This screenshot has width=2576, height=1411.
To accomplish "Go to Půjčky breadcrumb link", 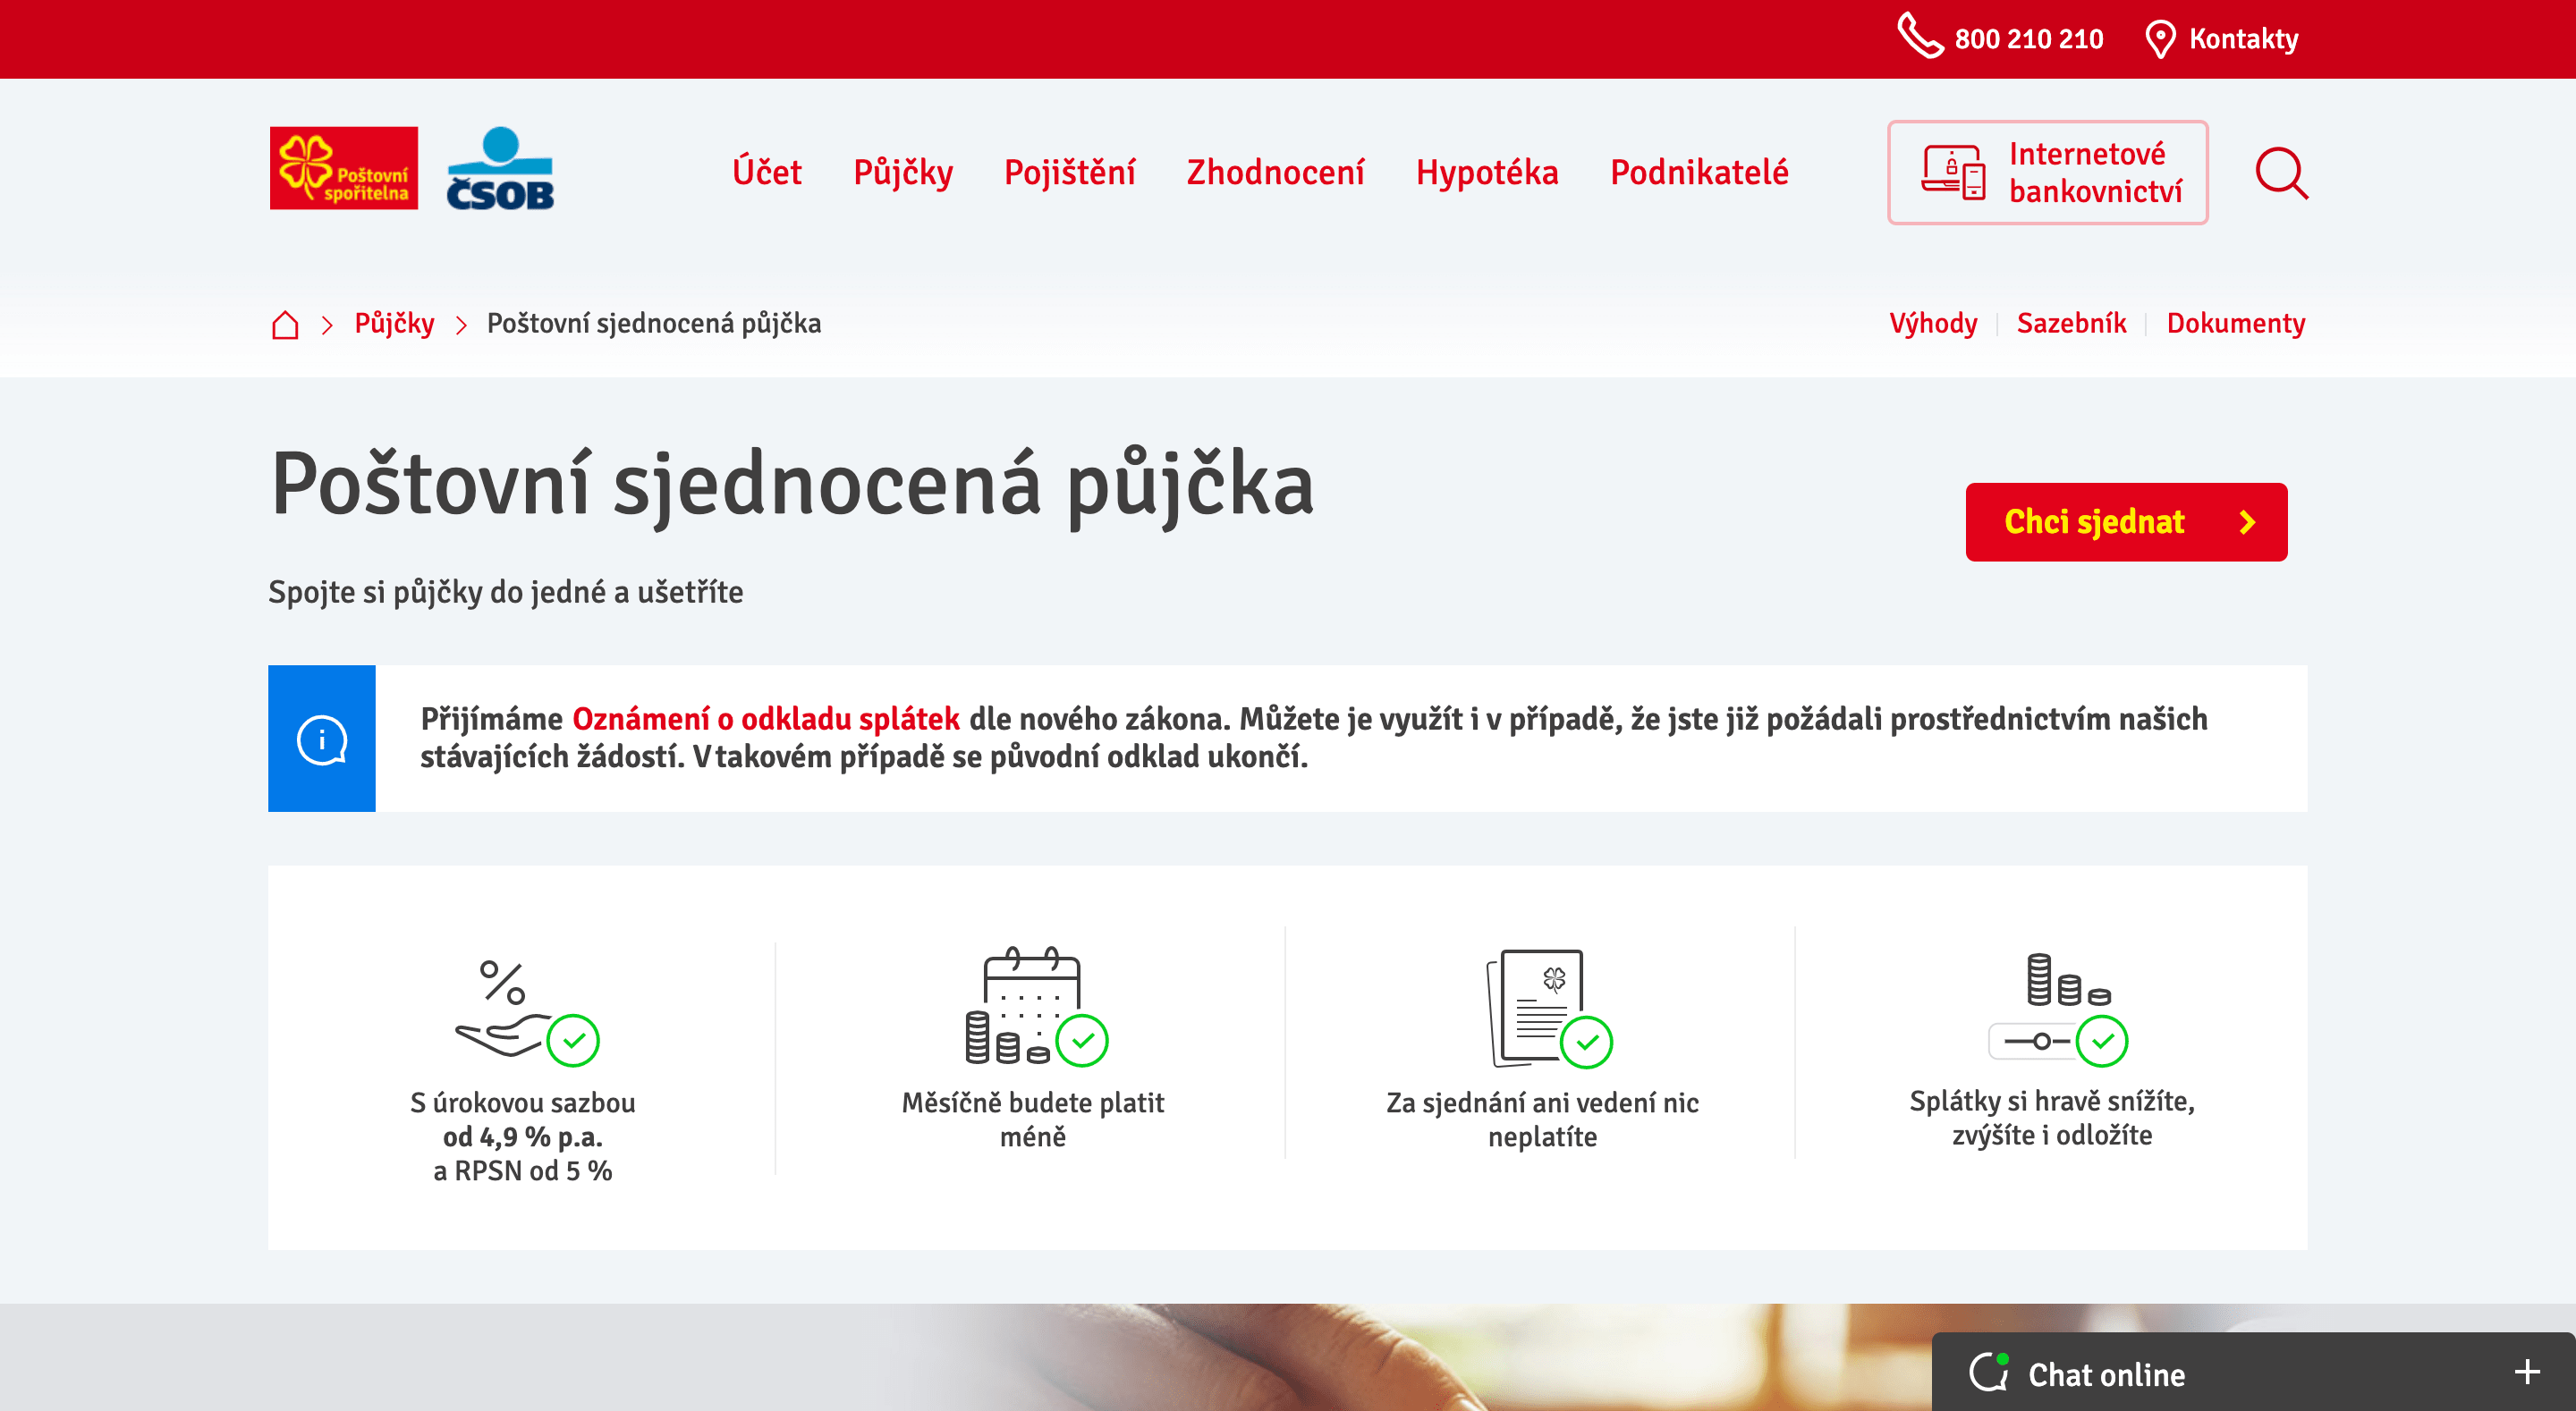I will click(x=394, y=324).
